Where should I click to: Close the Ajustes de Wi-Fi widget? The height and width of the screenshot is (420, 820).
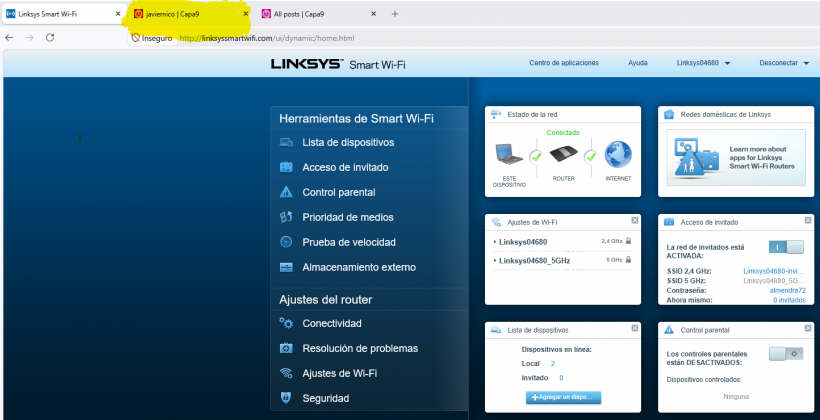(634, 220)
